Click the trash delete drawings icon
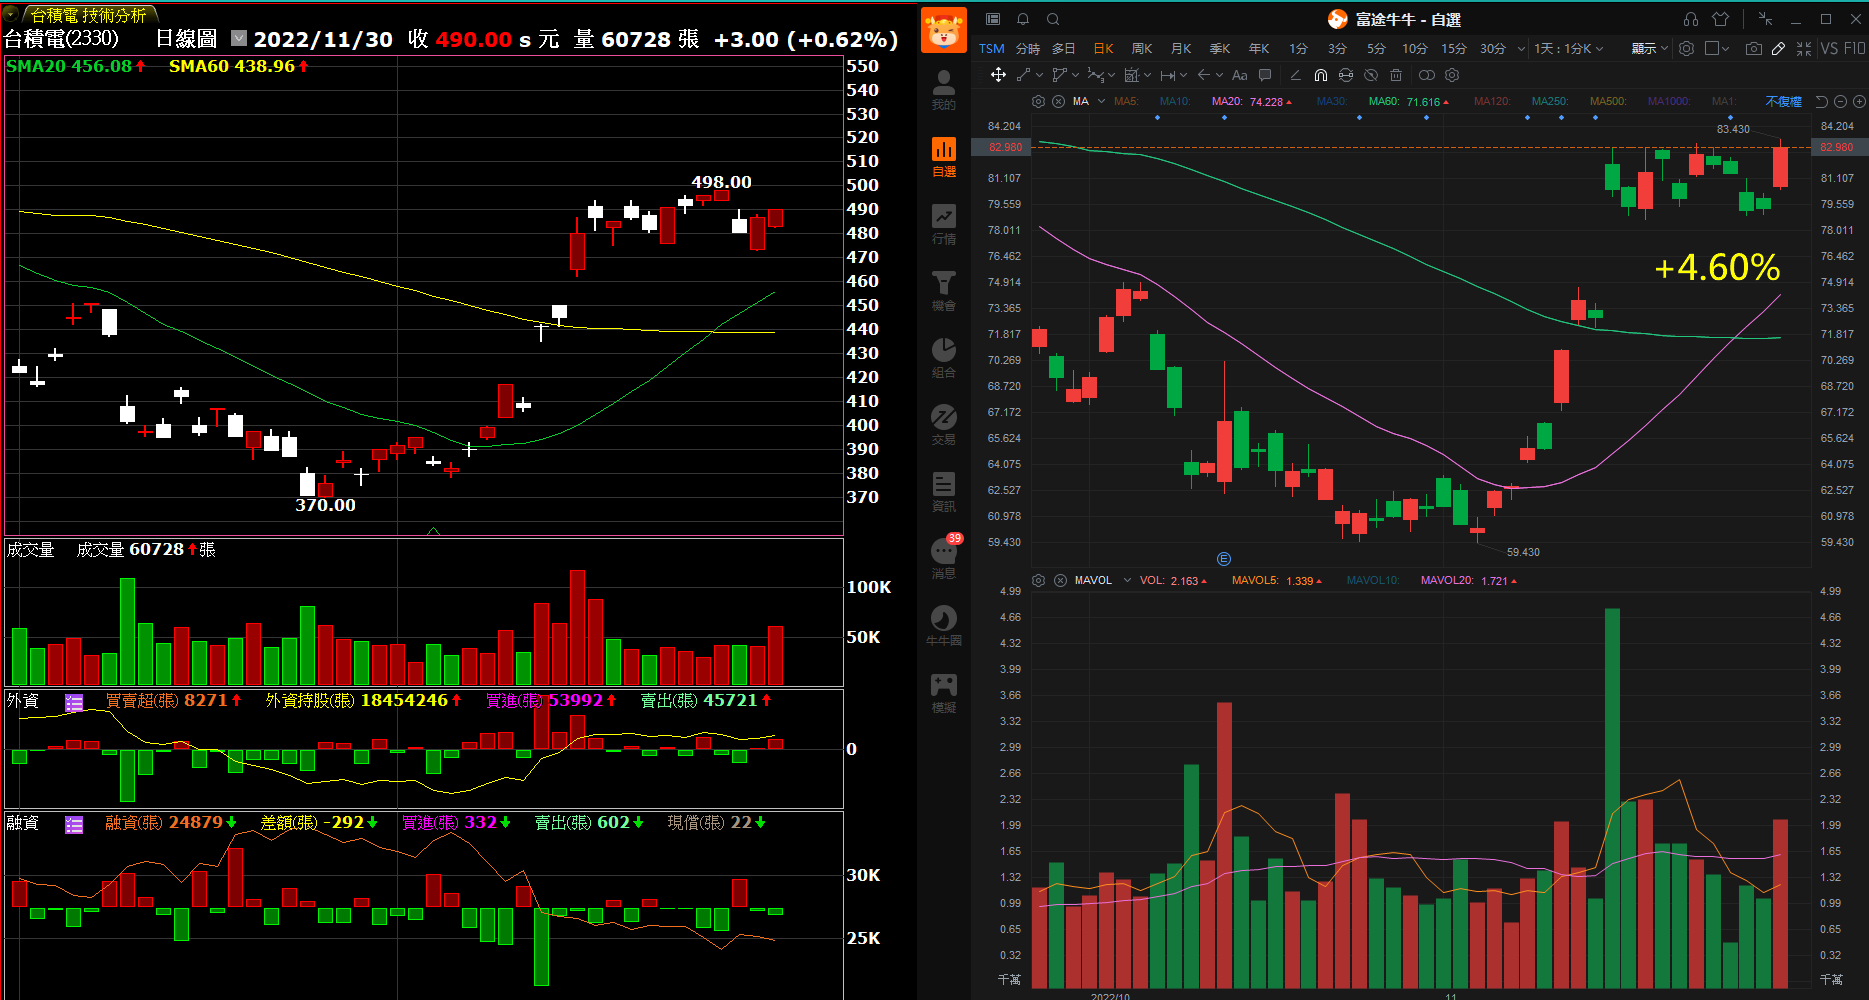 pos(1396,75)
